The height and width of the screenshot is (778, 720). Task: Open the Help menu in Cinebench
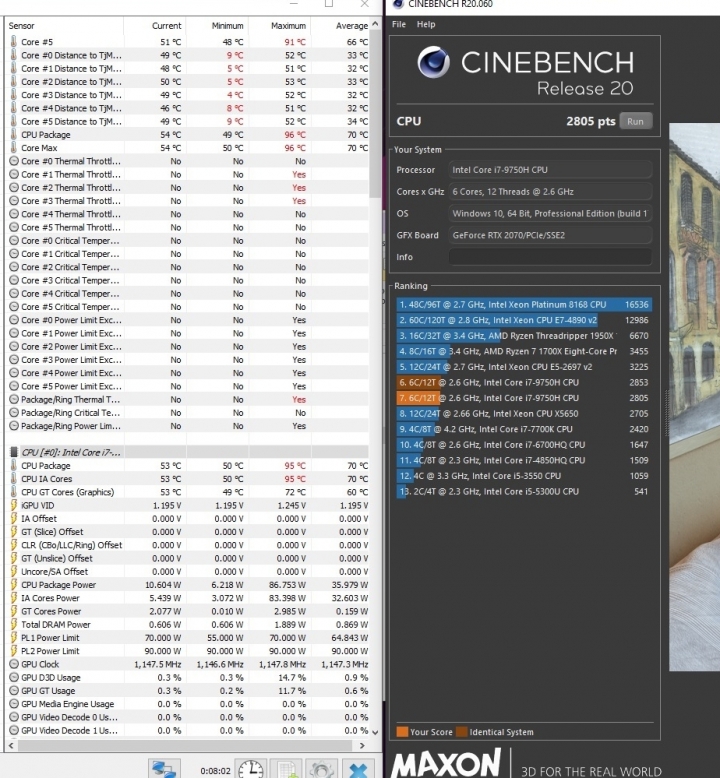426,24
